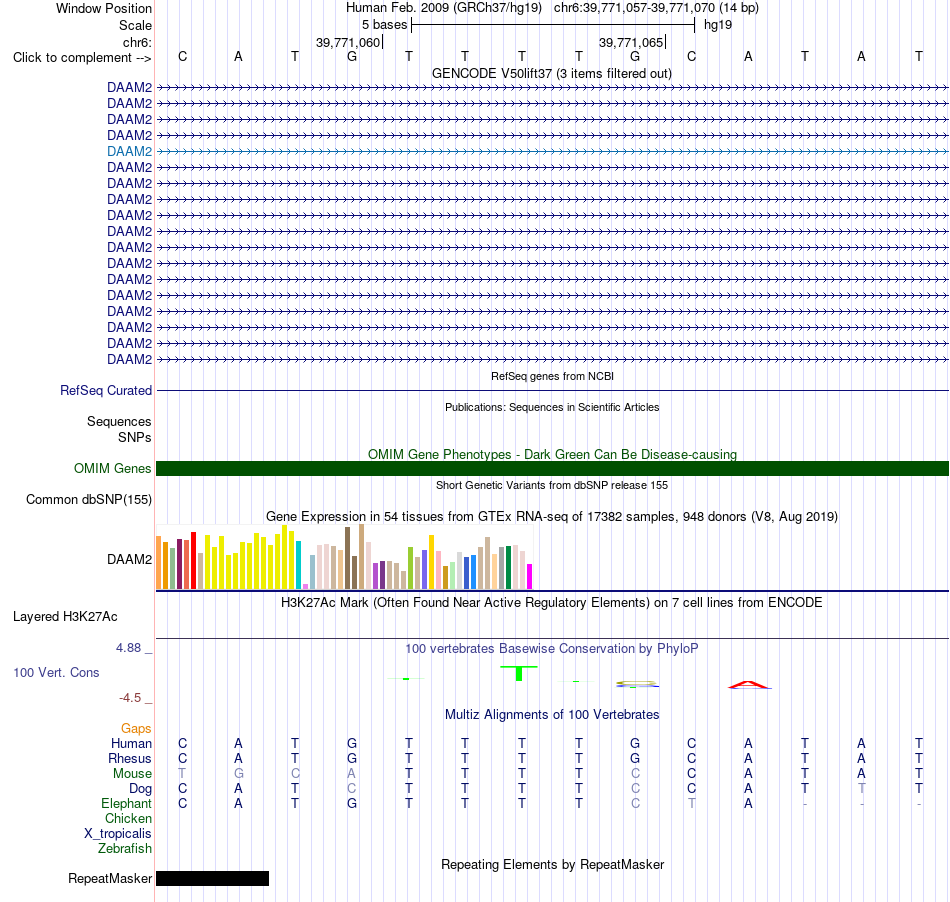950x902 pixels.
Task: Click 'Click to complement -->' to flip bases
Action: click(82, 58)
